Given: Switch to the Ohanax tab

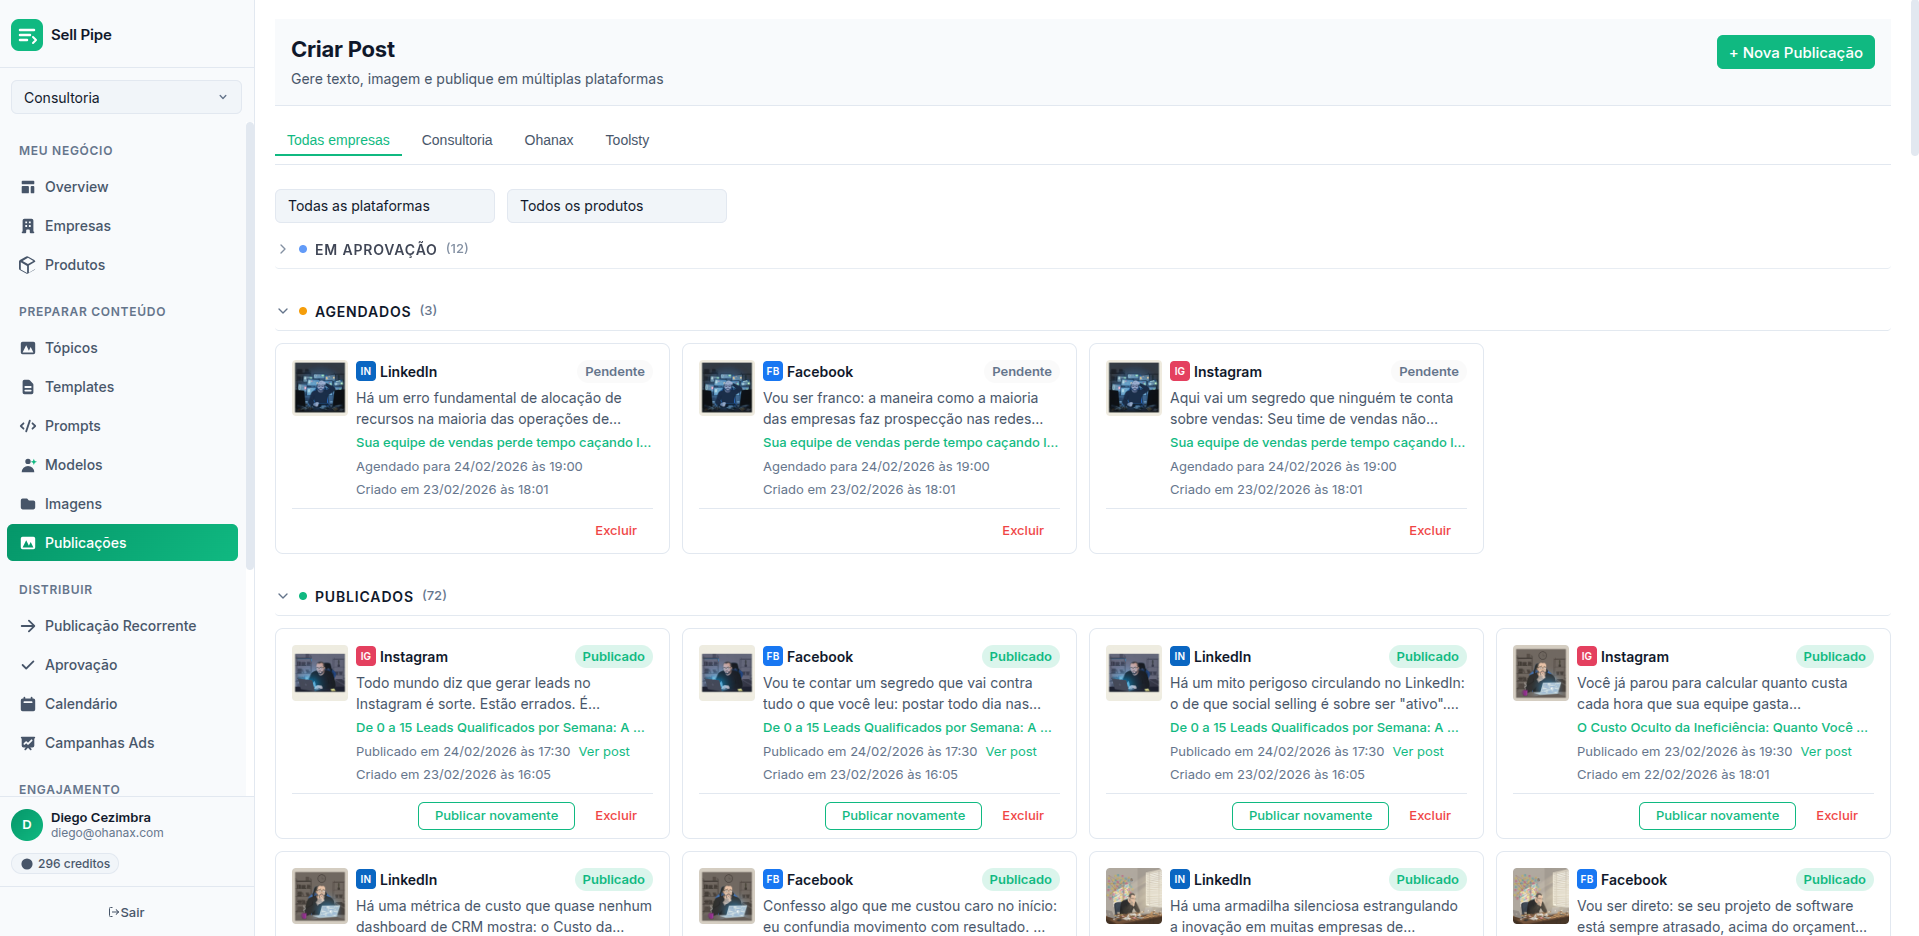Looking at the screenshot, I should pos(548,140).
